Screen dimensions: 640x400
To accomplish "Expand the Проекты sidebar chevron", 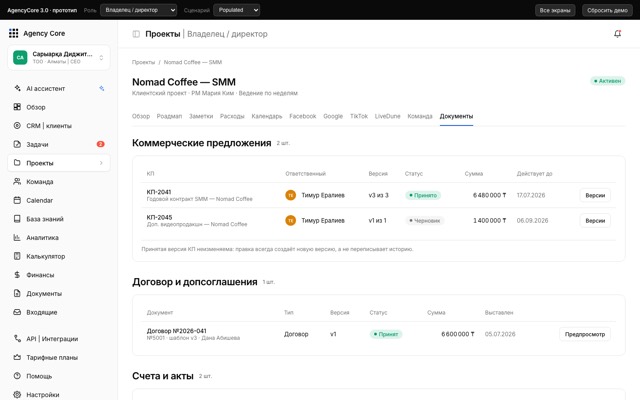I will point(101,163).
